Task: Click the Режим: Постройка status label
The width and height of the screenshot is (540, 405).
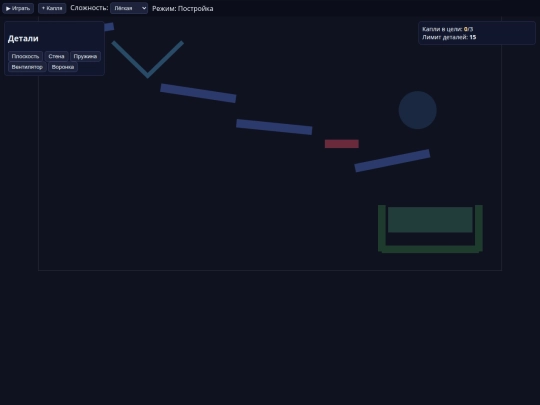Action: tap(183, 9)
